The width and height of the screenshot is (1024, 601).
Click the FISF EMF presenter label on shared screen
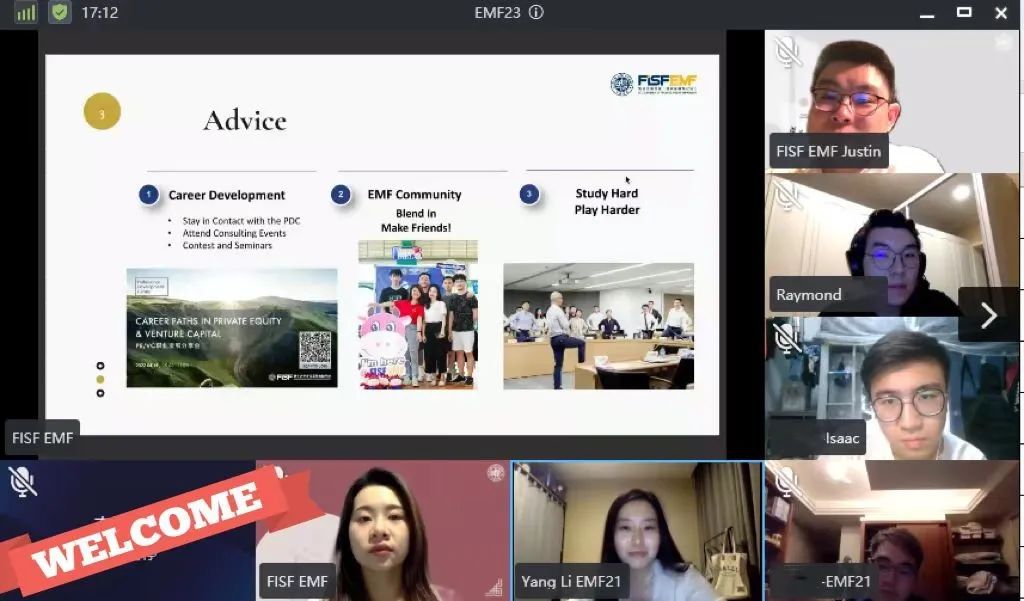(x=43, y=438)
